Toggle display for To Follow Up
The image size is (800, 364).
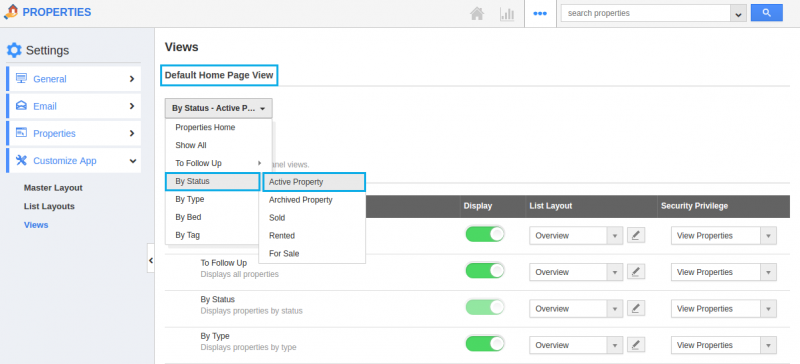[485, 271]
